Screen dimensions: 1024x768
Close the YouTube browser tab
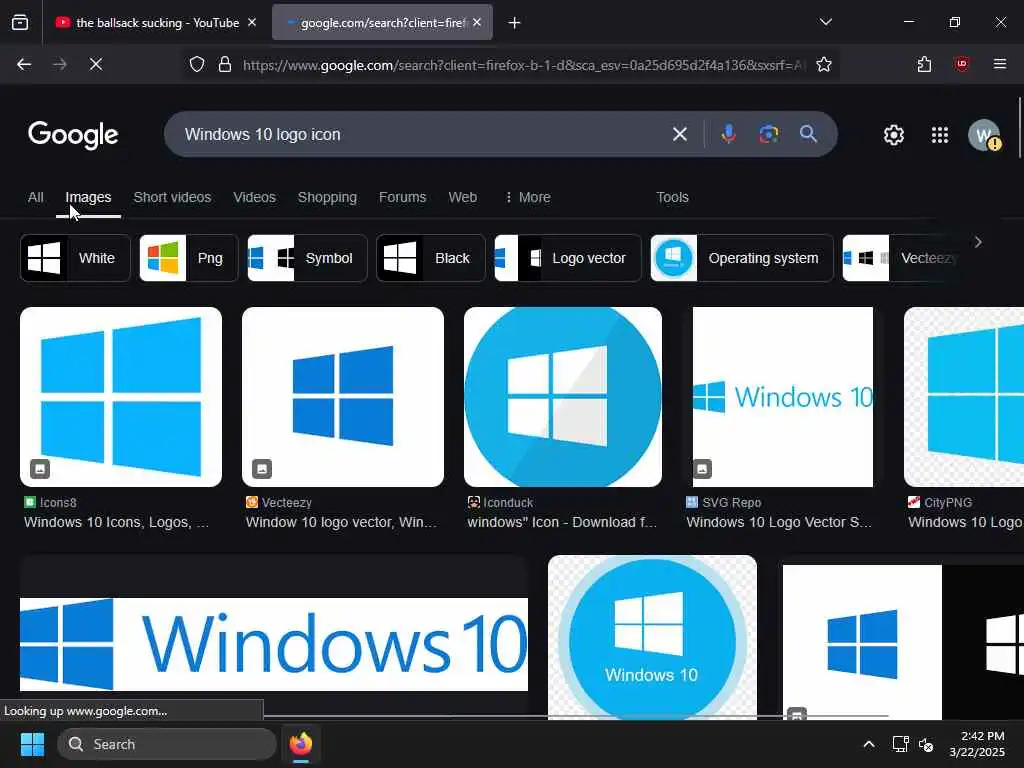[x=252, y=22]
